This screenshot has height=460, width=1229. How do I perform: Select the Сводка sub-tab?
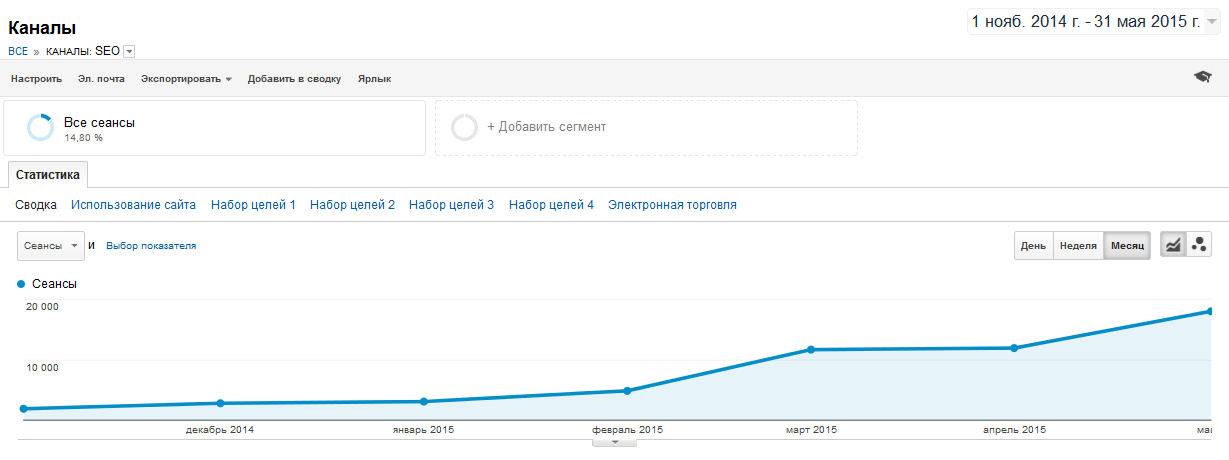[36, 205]
